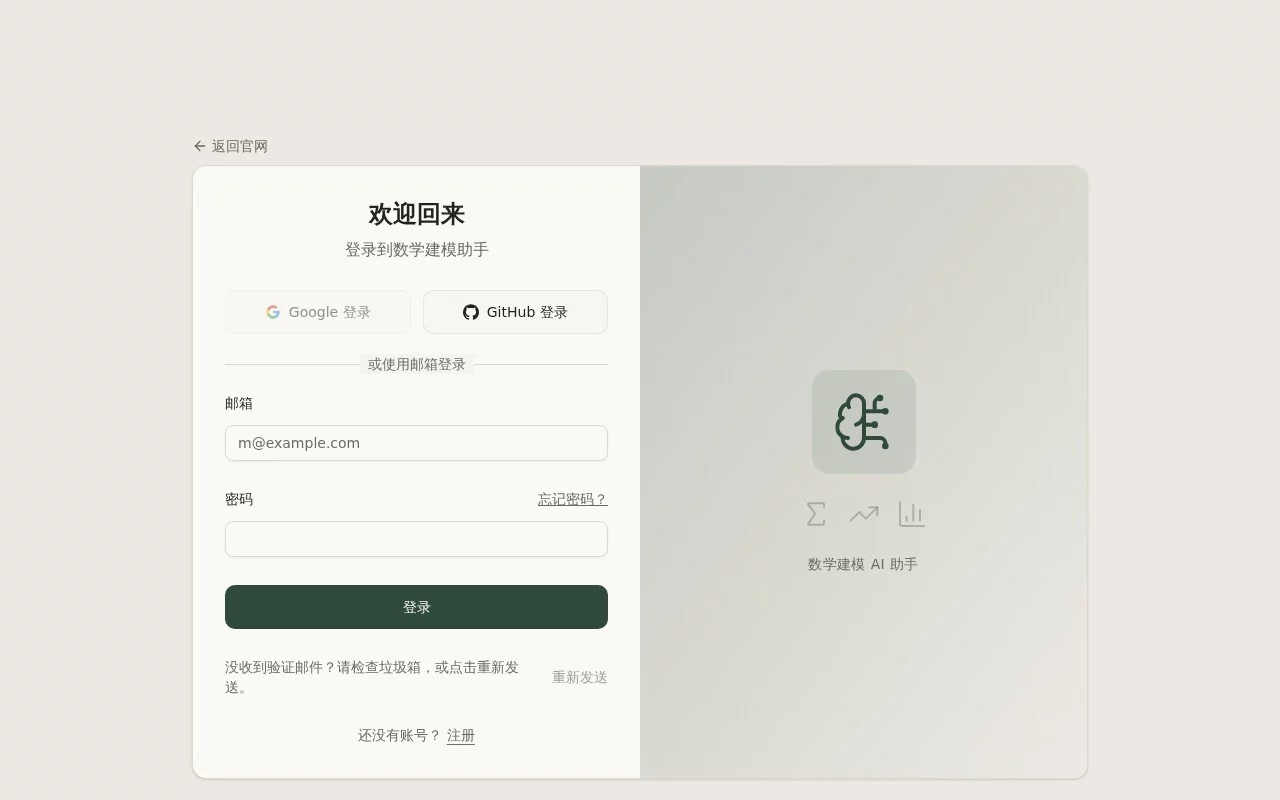Click the brain circuit logo tile
The image size is (1280, 800).
coord(864,422)
